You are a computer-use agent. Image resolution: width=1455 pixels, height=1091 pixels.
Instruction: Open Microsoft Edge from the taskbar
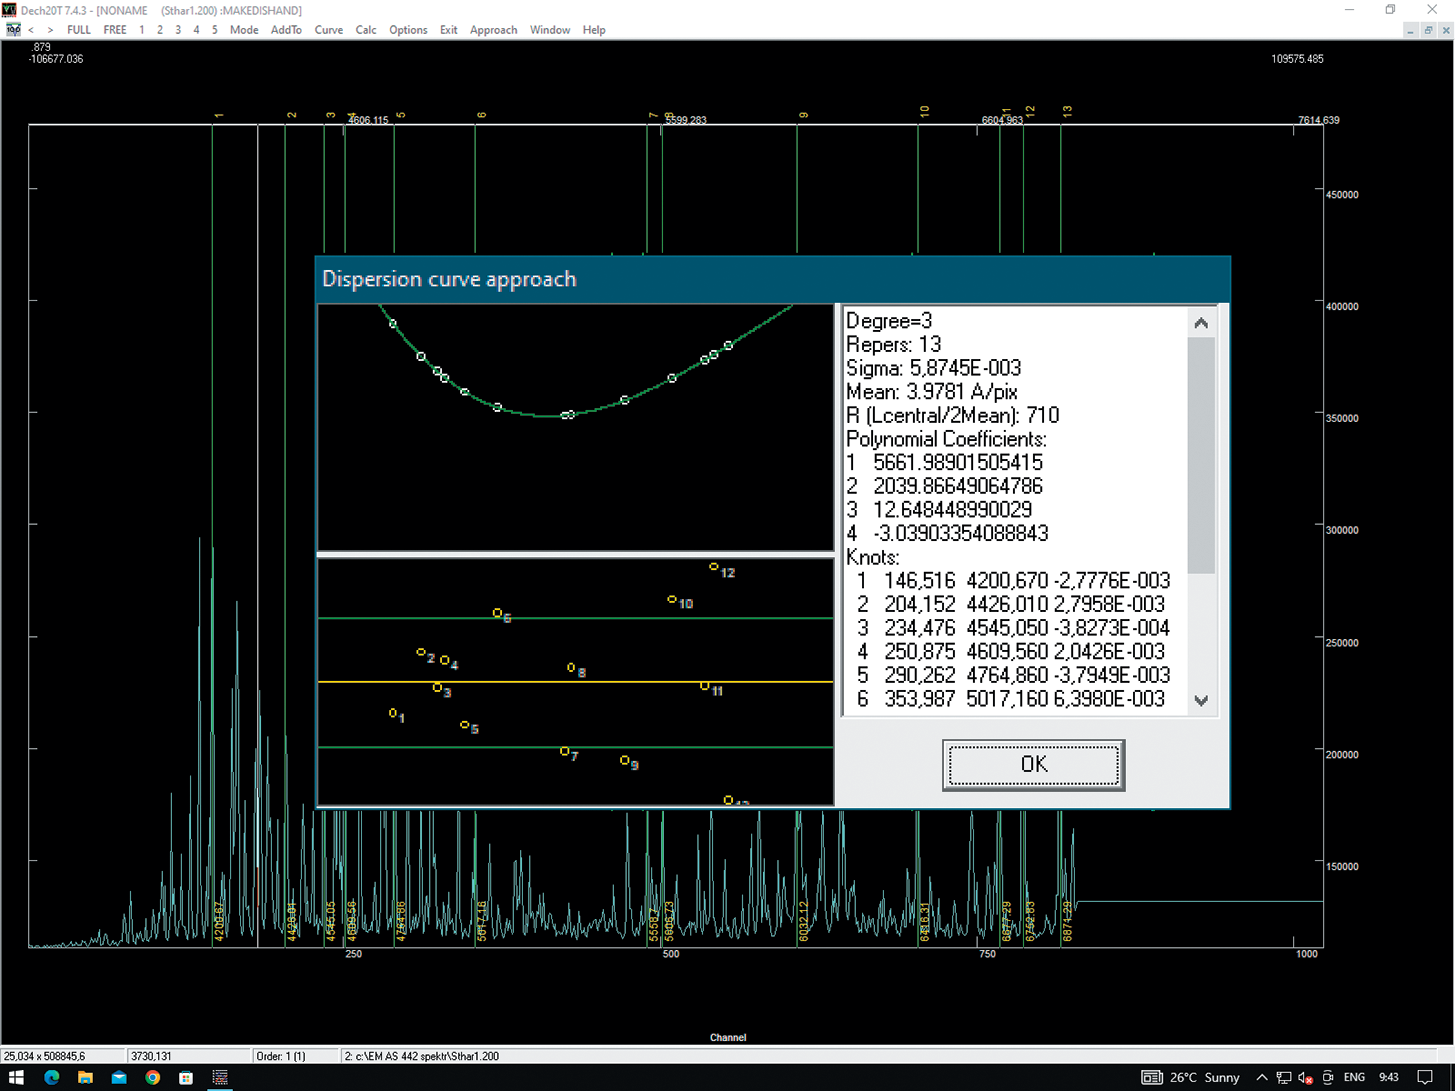click(52, 1077)
